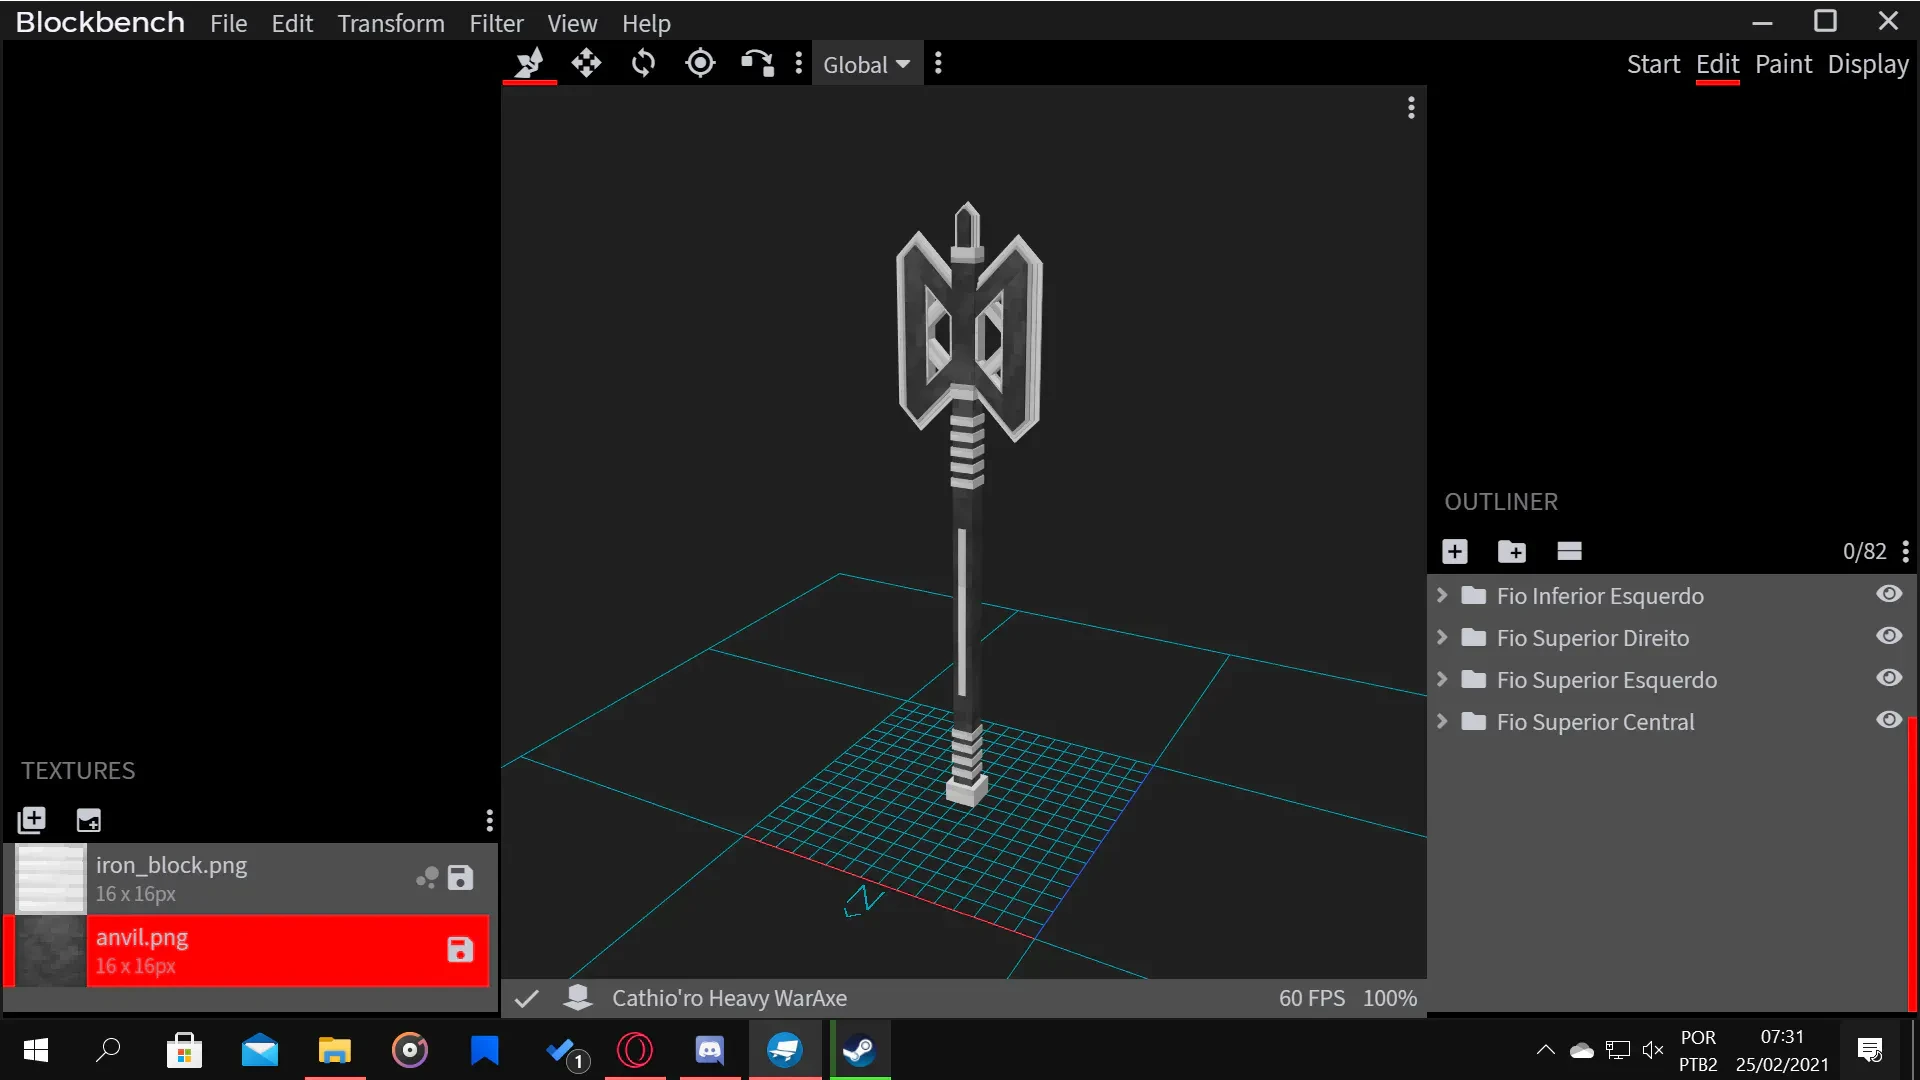This screenshot has height=1080, width=1920.
Task: Save the iron_block.png texture
Action: tap(460, 878)
